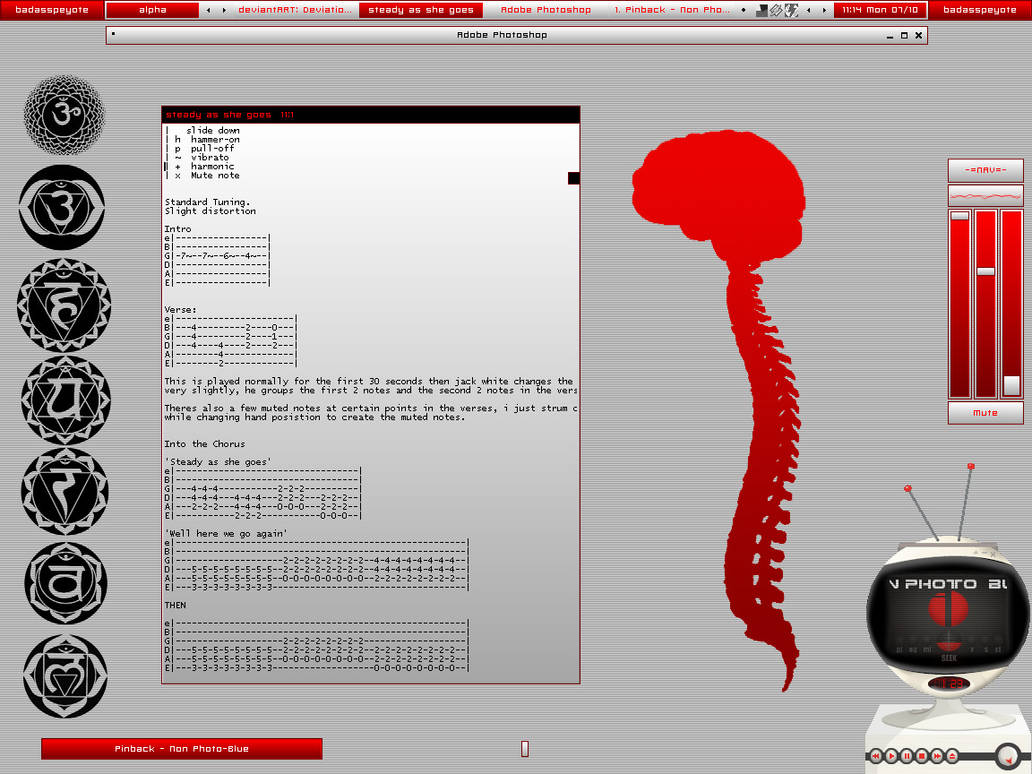Switch to previous desktop via left arrow near alpha
Screen dimensions: 1032x774
pos(209,11)
